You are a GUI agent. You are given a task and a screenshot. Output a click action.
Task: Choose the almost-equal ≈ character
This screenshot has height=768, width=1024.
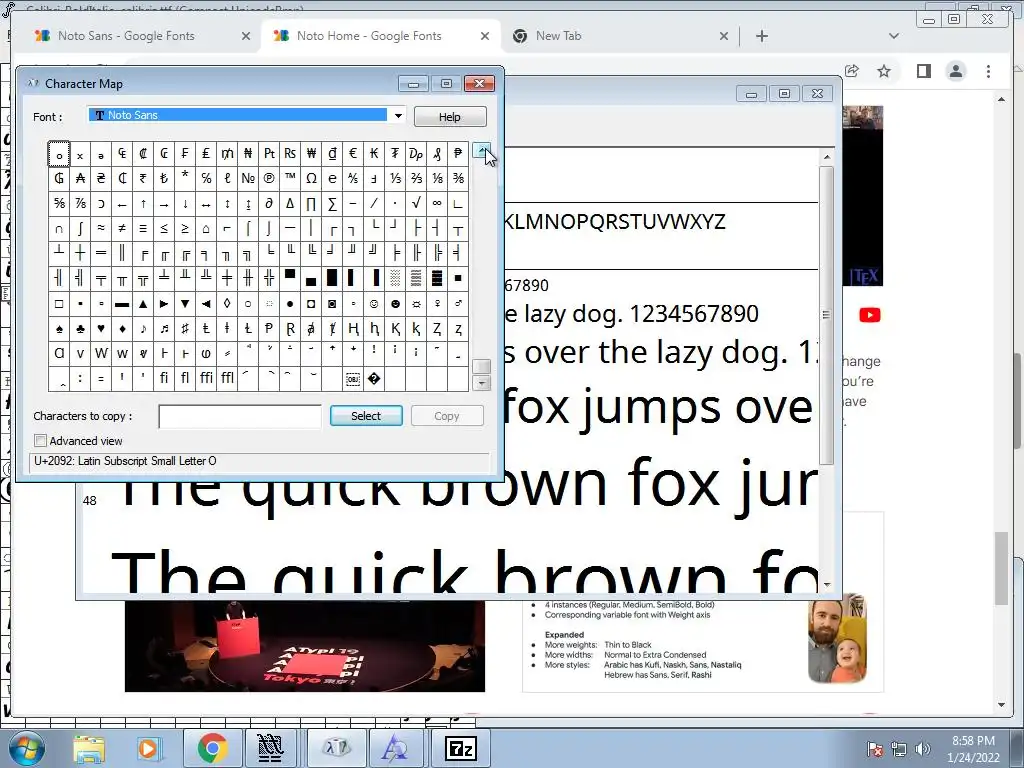click(x=101, y=229)
